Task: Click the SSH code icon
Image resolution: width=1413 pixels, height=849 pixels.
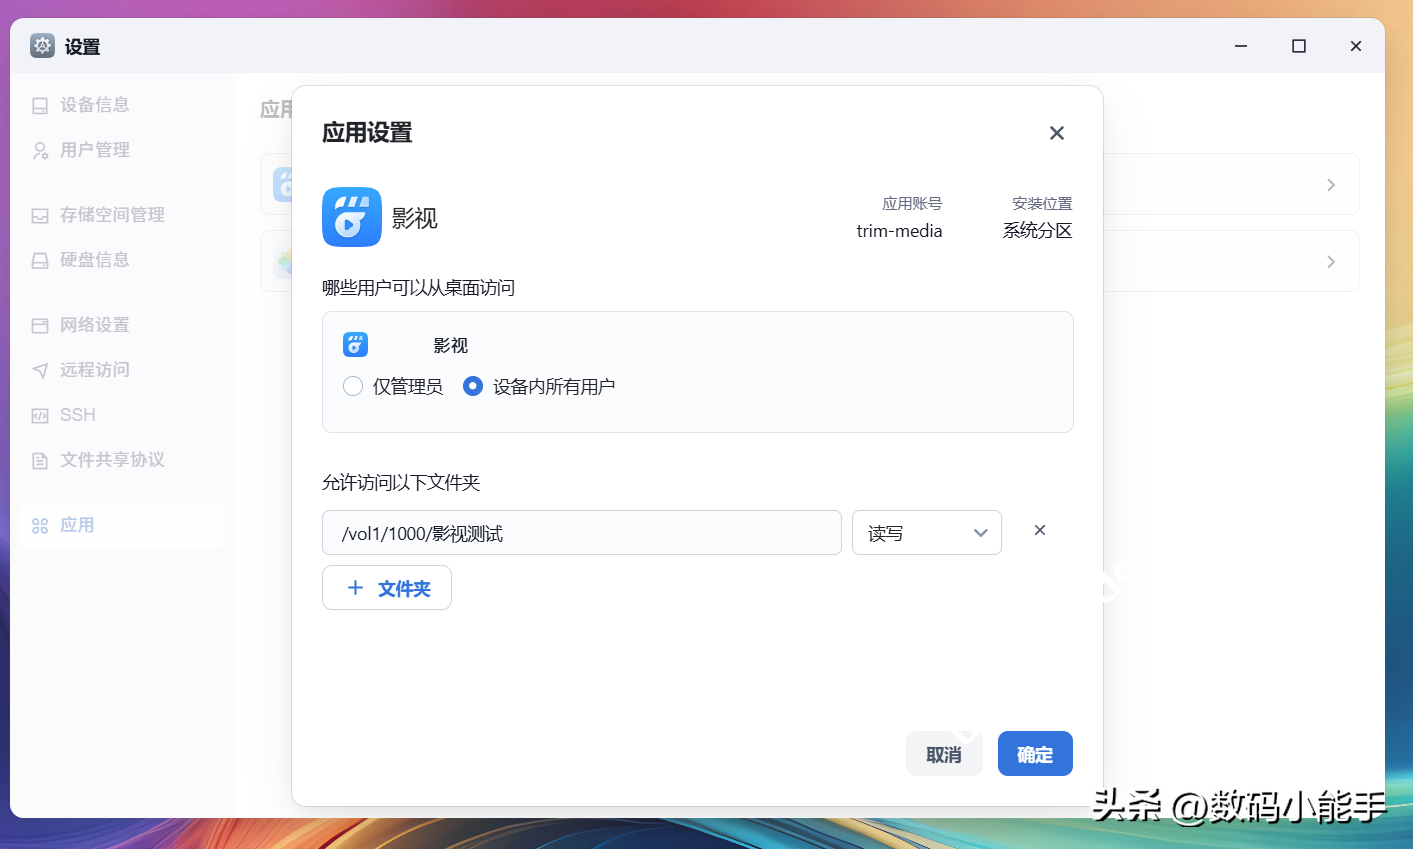Action: click(x=40, y=416)
